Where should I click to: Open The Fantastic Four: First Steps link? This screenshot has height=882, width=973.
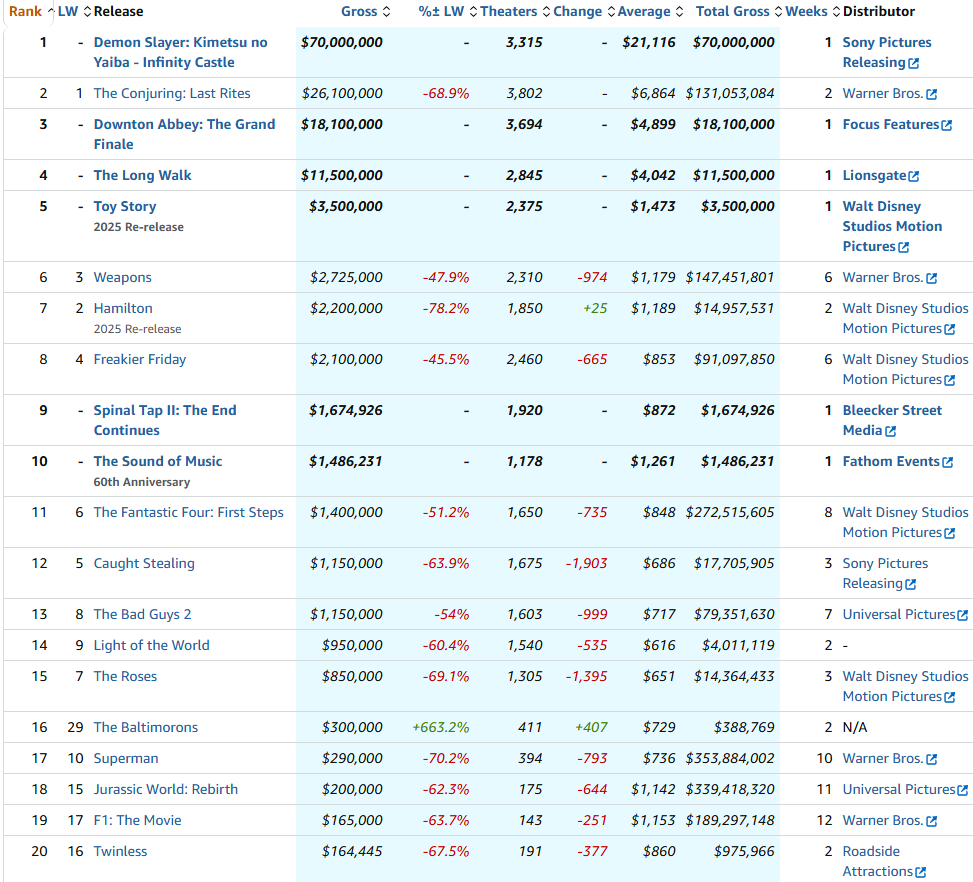189,512
